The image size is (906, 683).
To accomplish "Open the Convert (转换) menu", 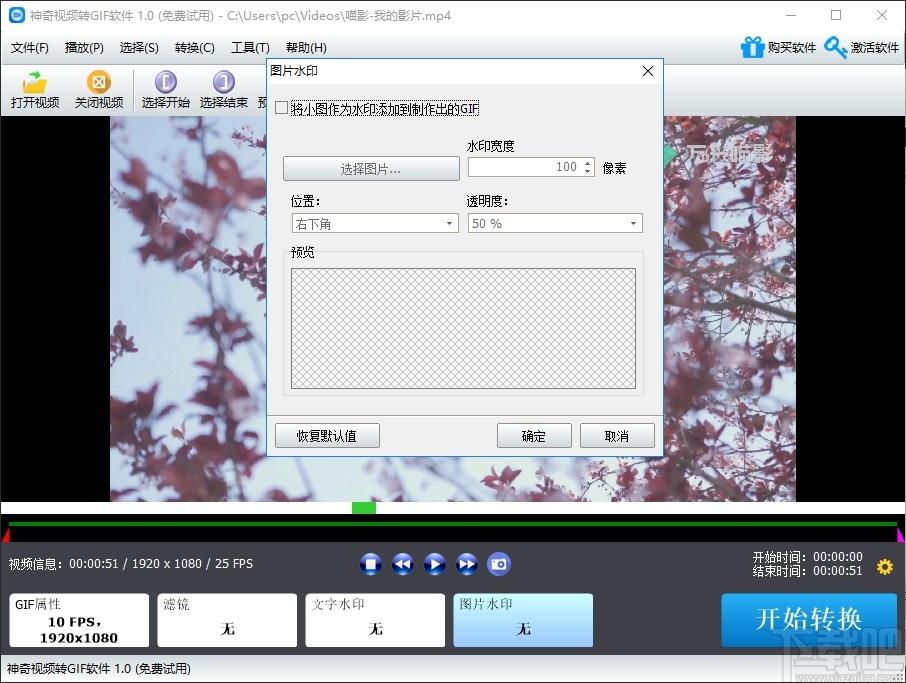I will (195, 47).
